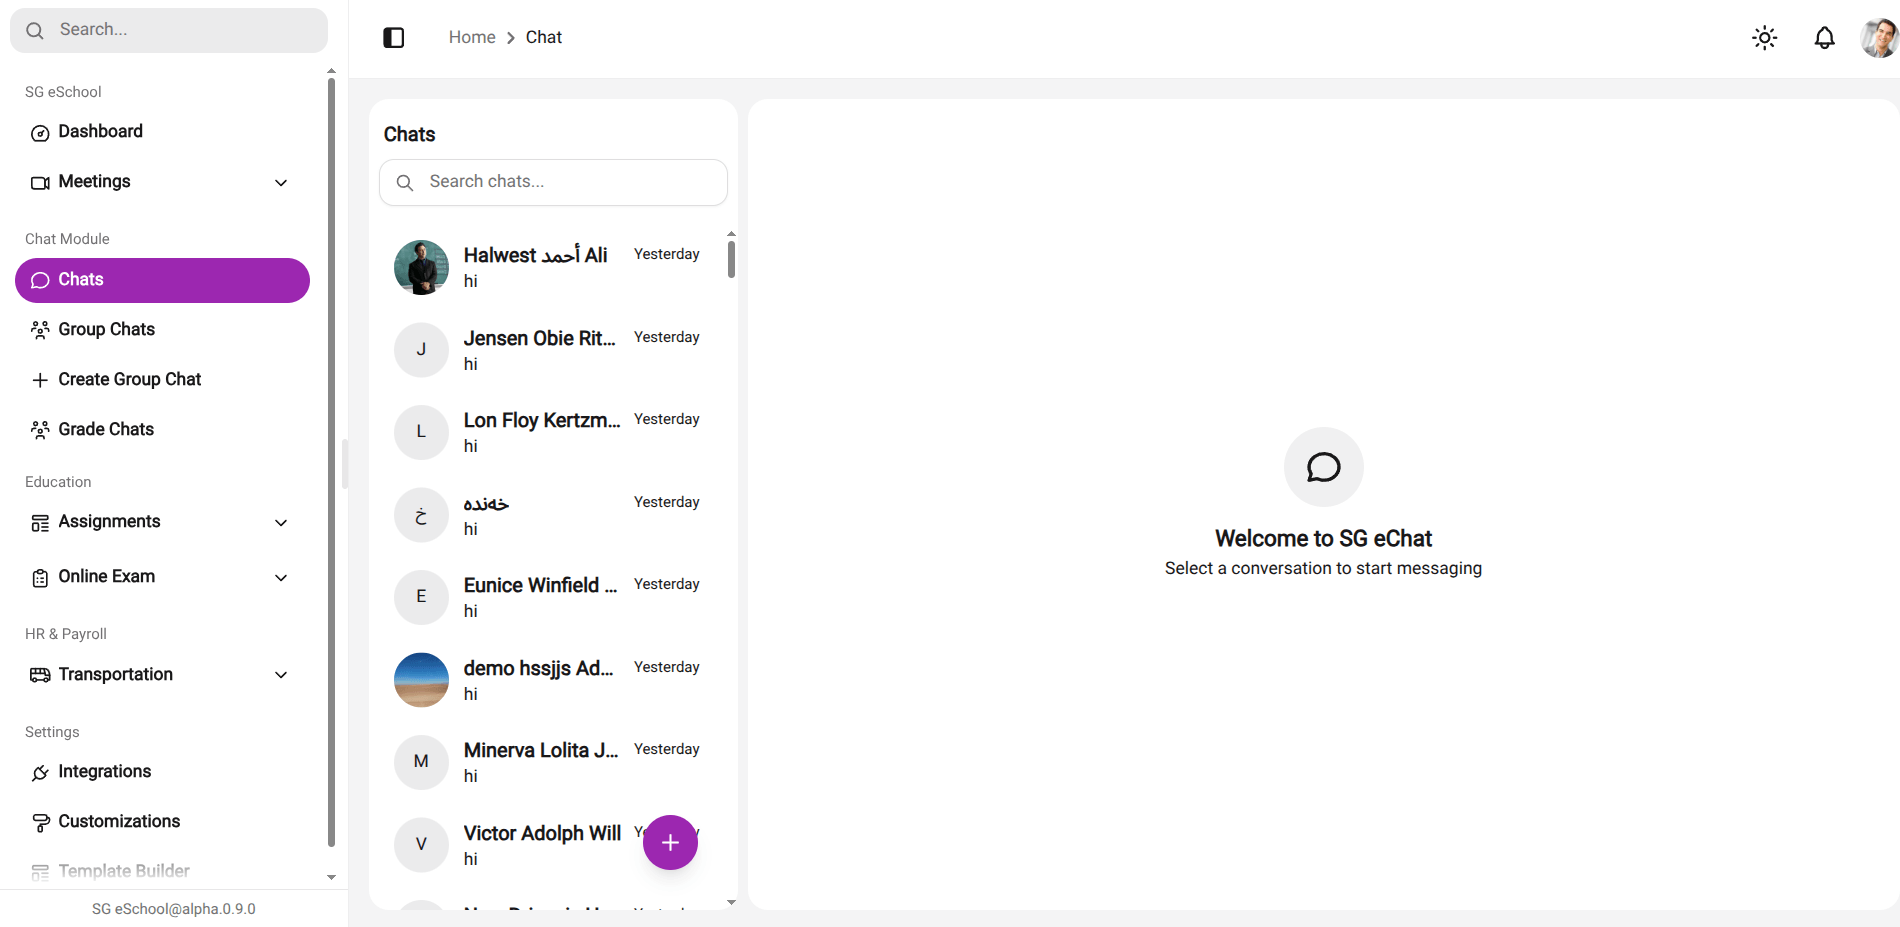1900x927 pixels.
Task: Click the M avatar for Minerva
Action: (x=421, y=762)
